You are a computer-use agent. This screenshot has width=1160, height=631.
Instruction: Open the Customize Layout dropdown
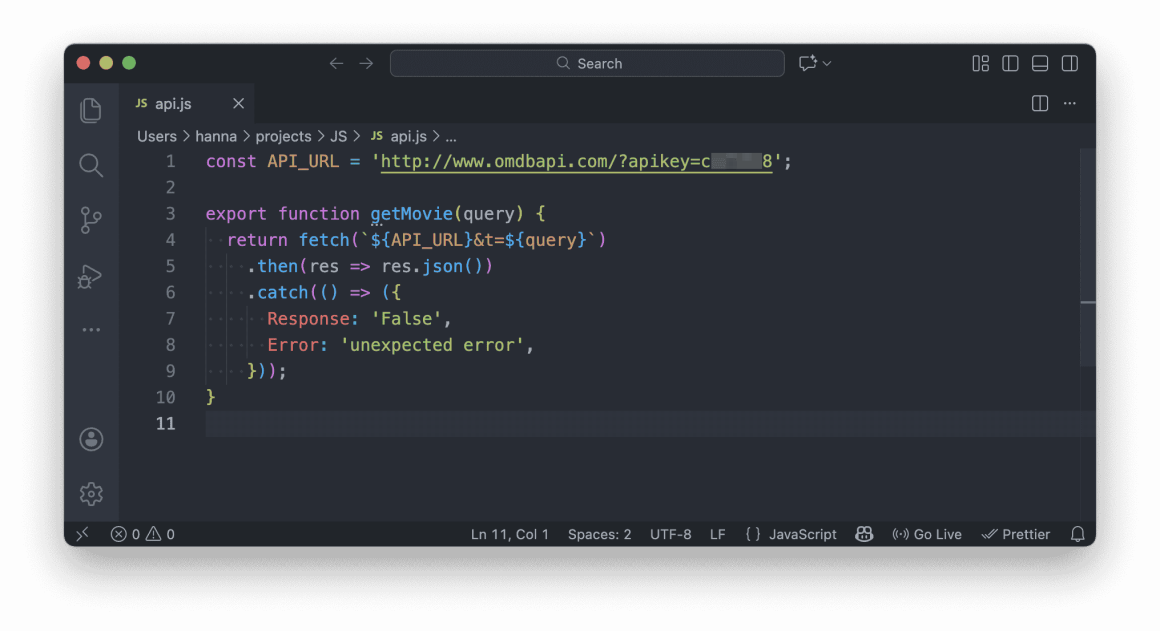tap(980, 62)
